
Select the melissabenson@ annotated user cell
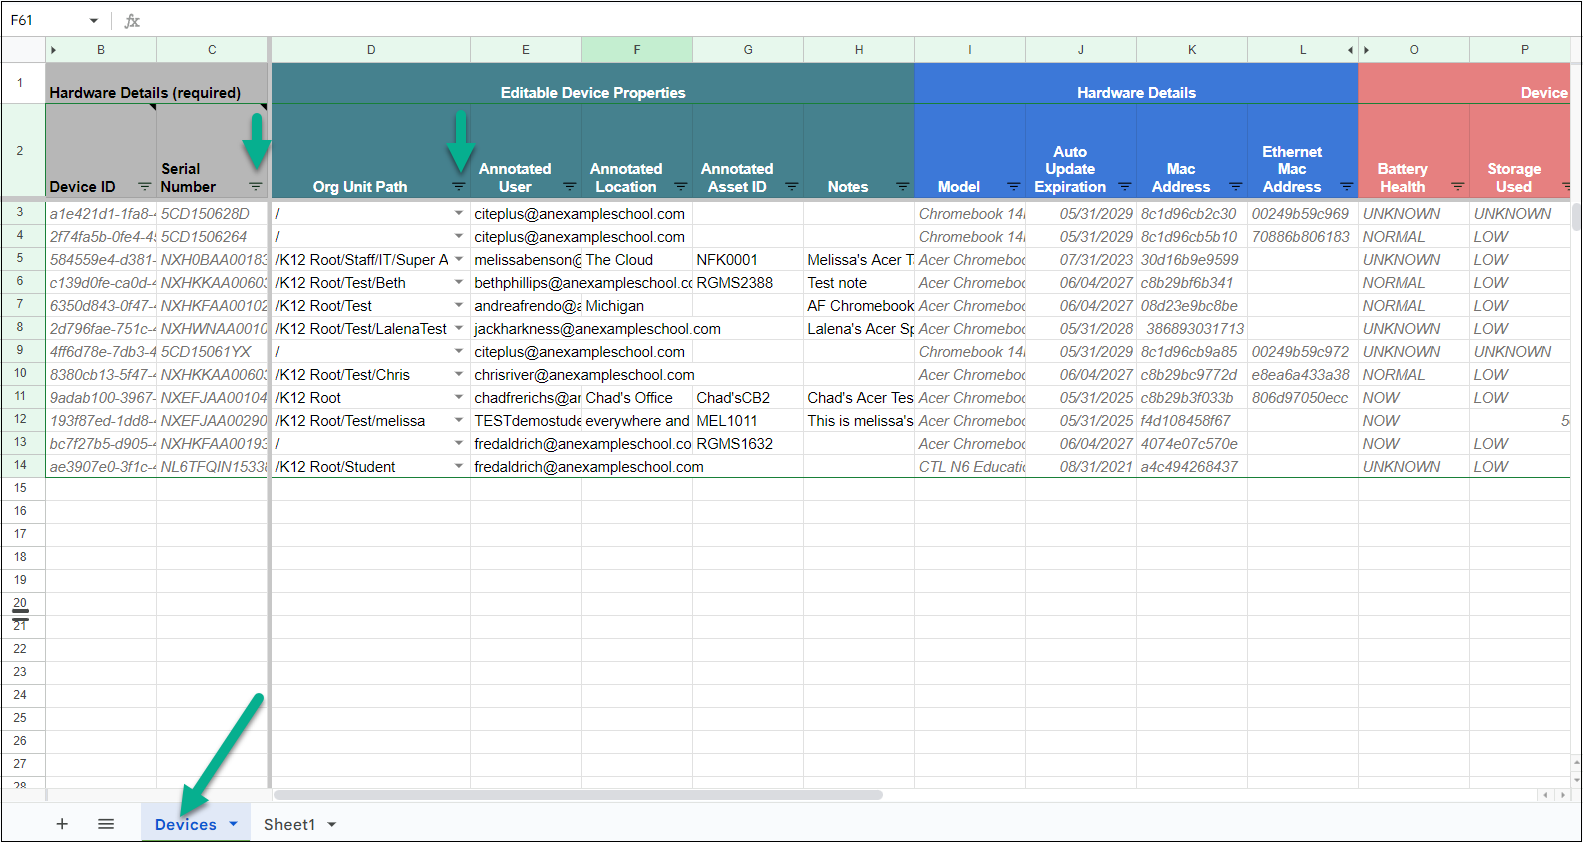click(x=526, y=259)
